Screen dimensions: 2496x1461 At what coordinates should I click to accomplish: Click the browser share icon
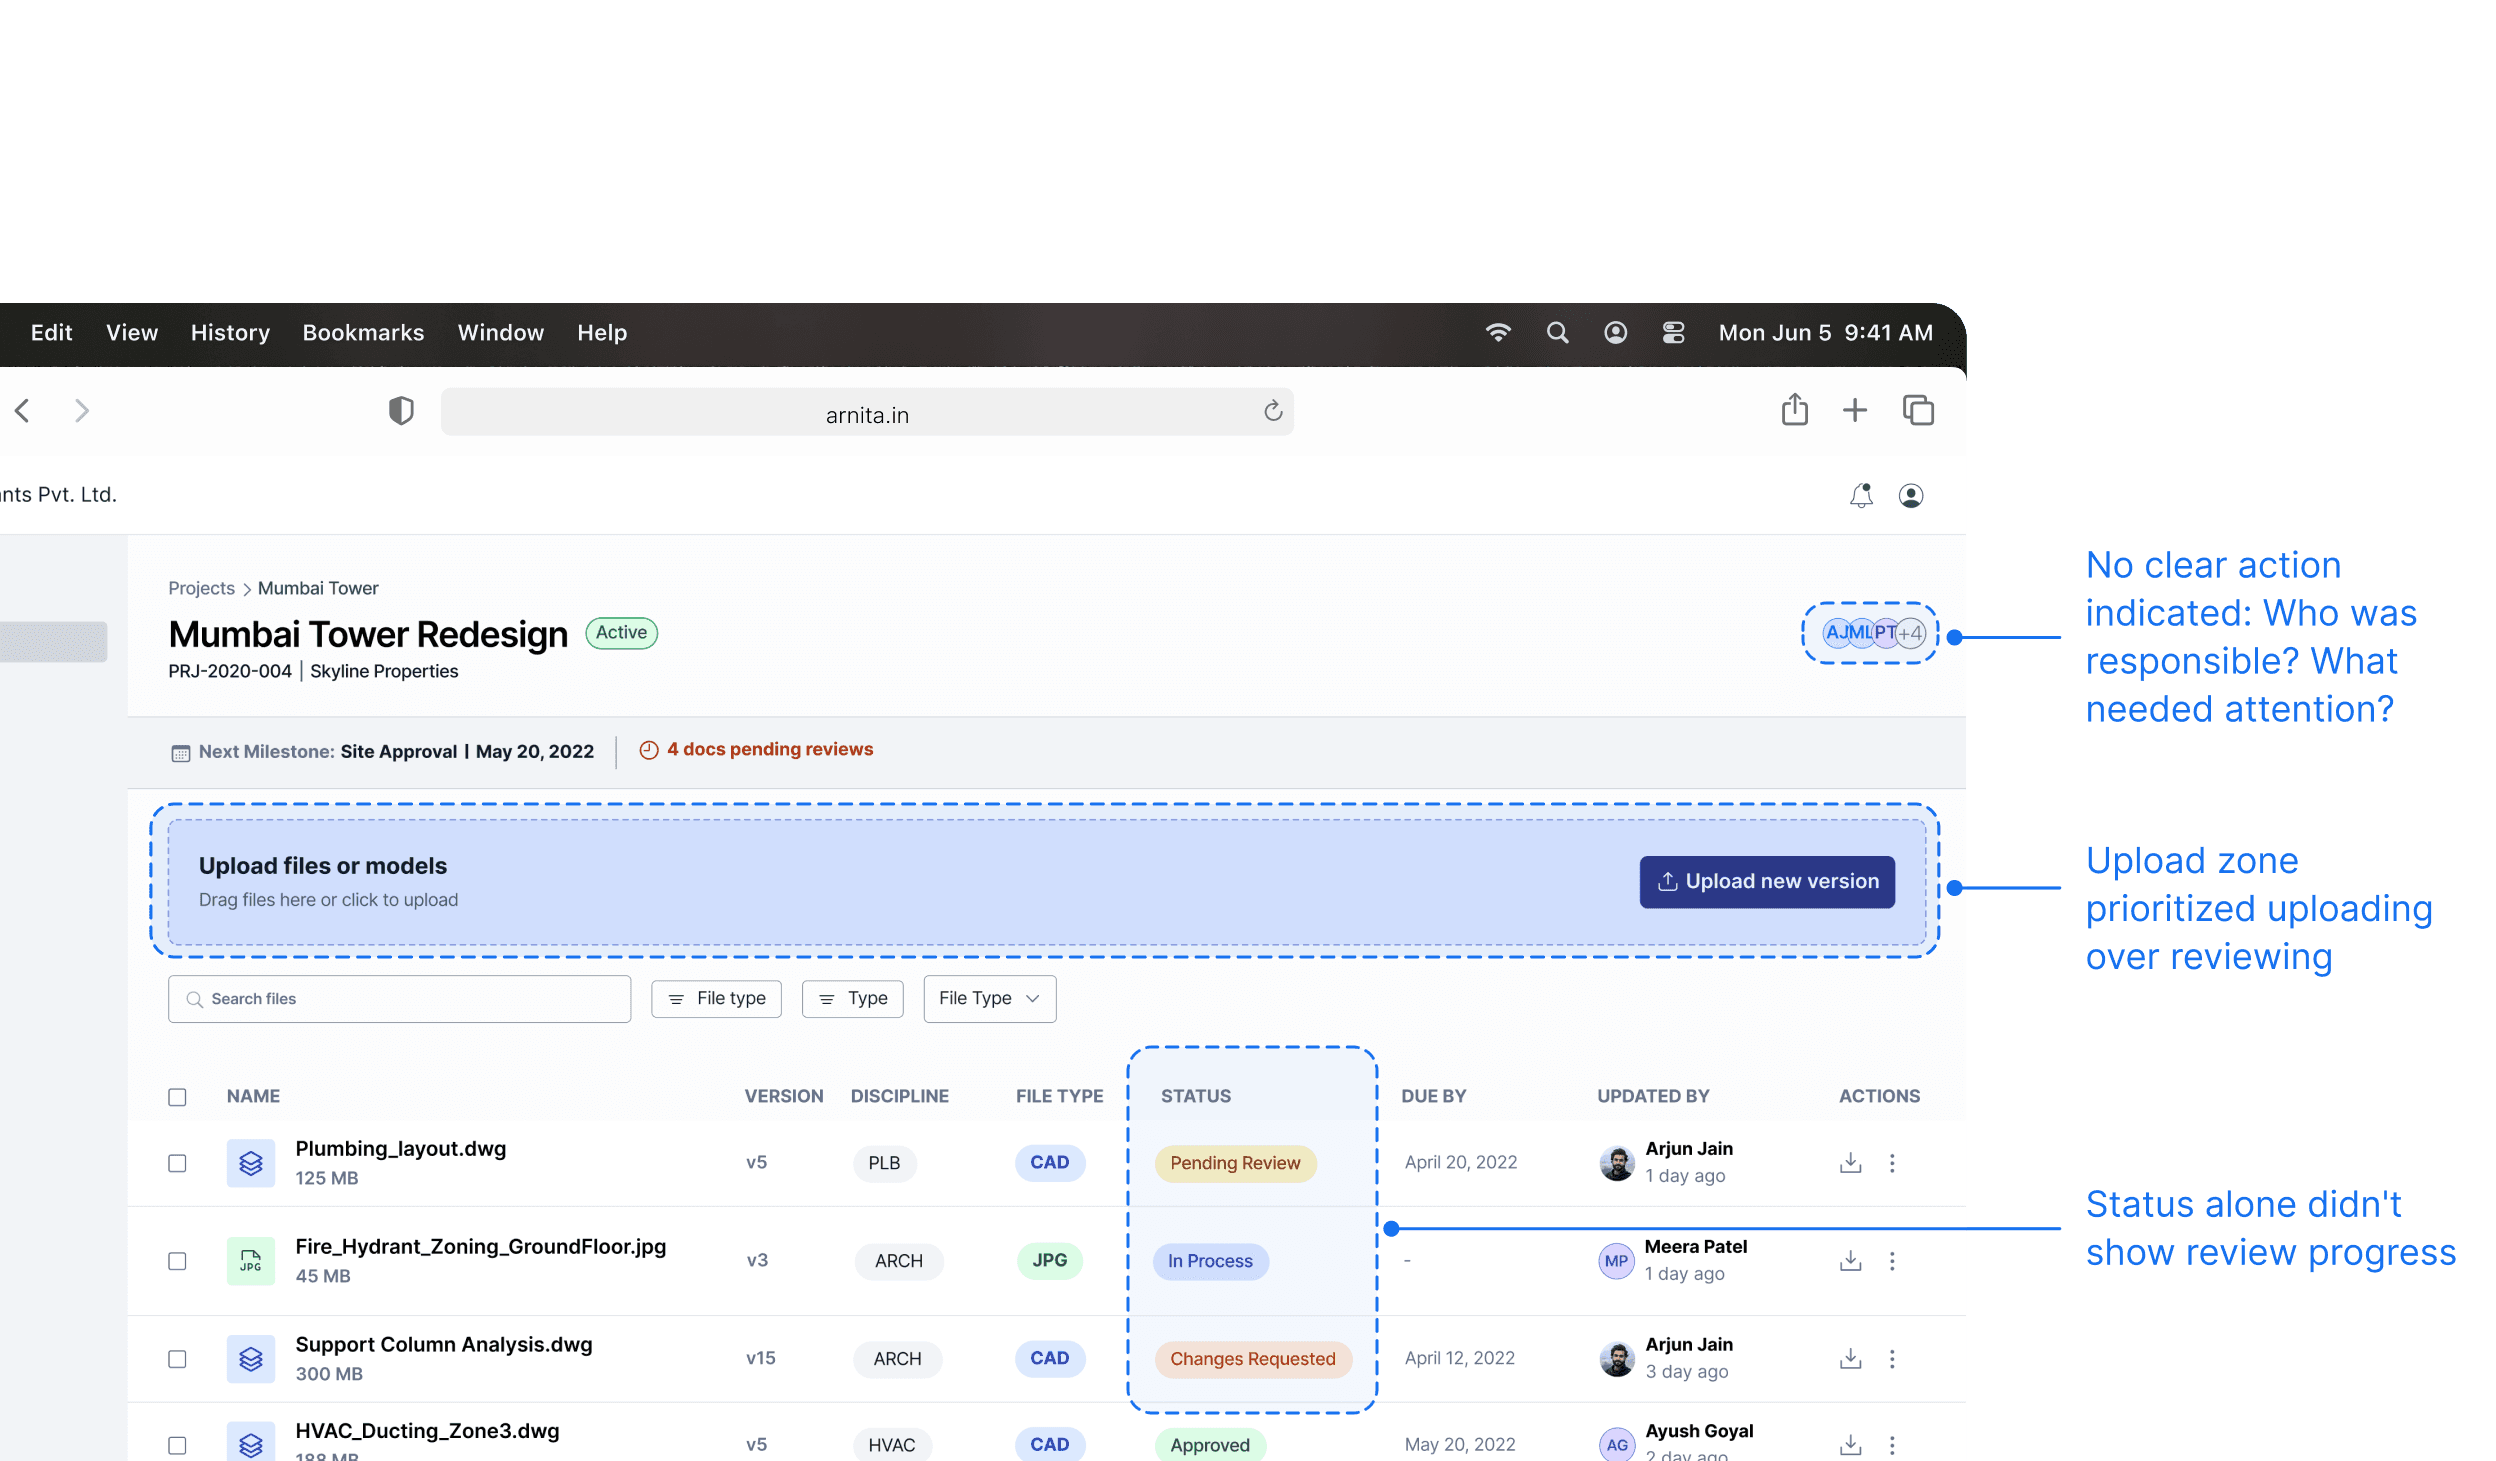click(1794, 410)
